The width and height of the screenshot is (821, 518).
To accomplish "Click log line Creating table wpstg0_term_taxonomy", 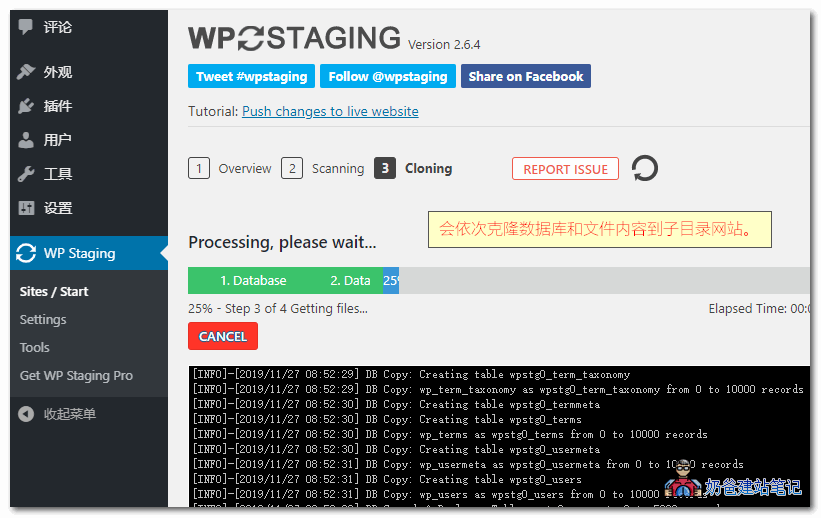I will pos(412,374).
